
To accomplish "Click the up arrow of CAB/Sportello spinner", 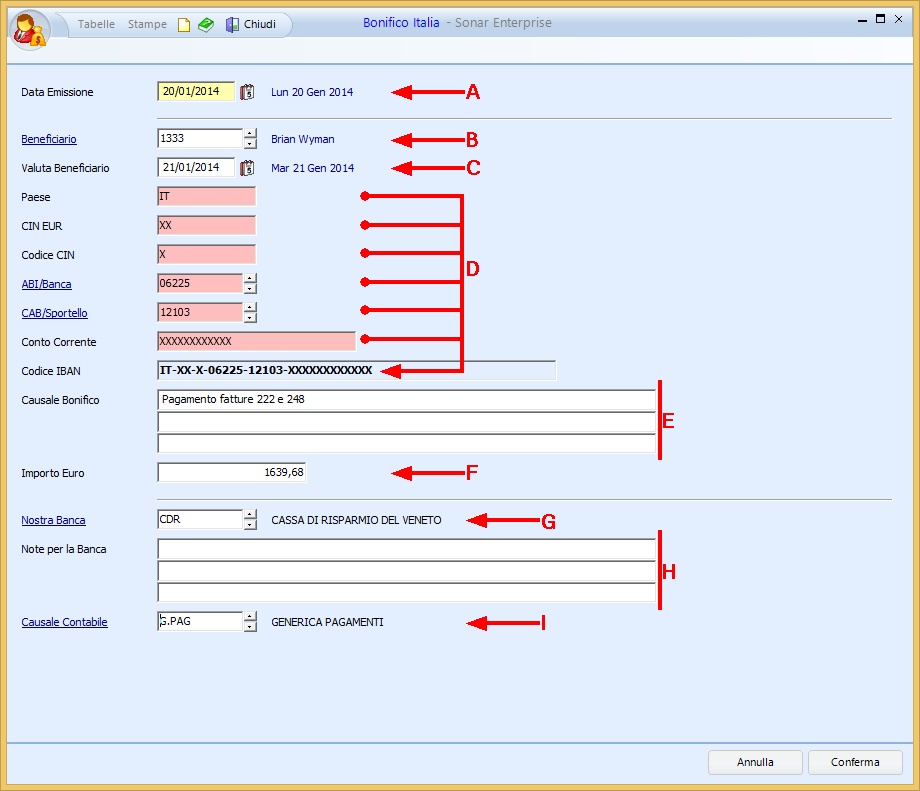I will [x=250, y=307].
